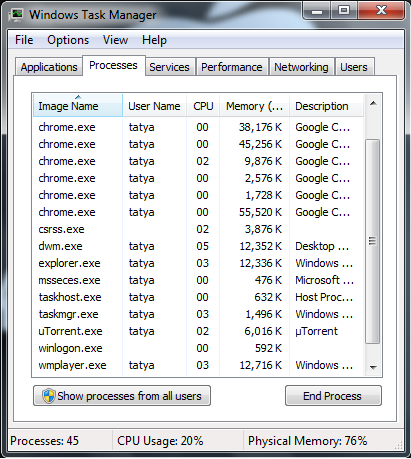Image resolution: width=411 pixels, height=459 pixels.
Task: Click shield icon on Show processes button
Action: pos(49,396)
